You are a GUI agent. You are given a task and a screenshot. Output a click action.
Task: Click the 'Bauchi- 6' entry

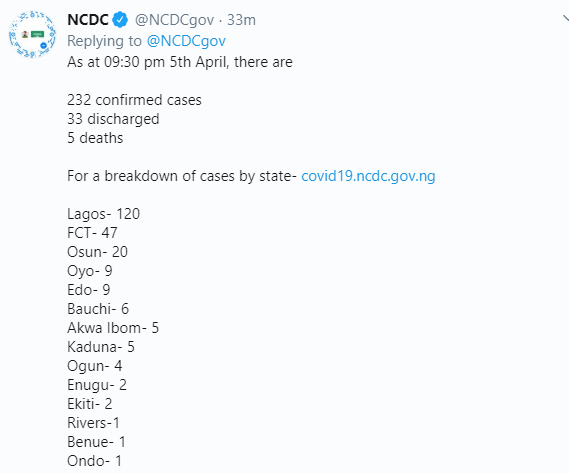click(98, 309)
